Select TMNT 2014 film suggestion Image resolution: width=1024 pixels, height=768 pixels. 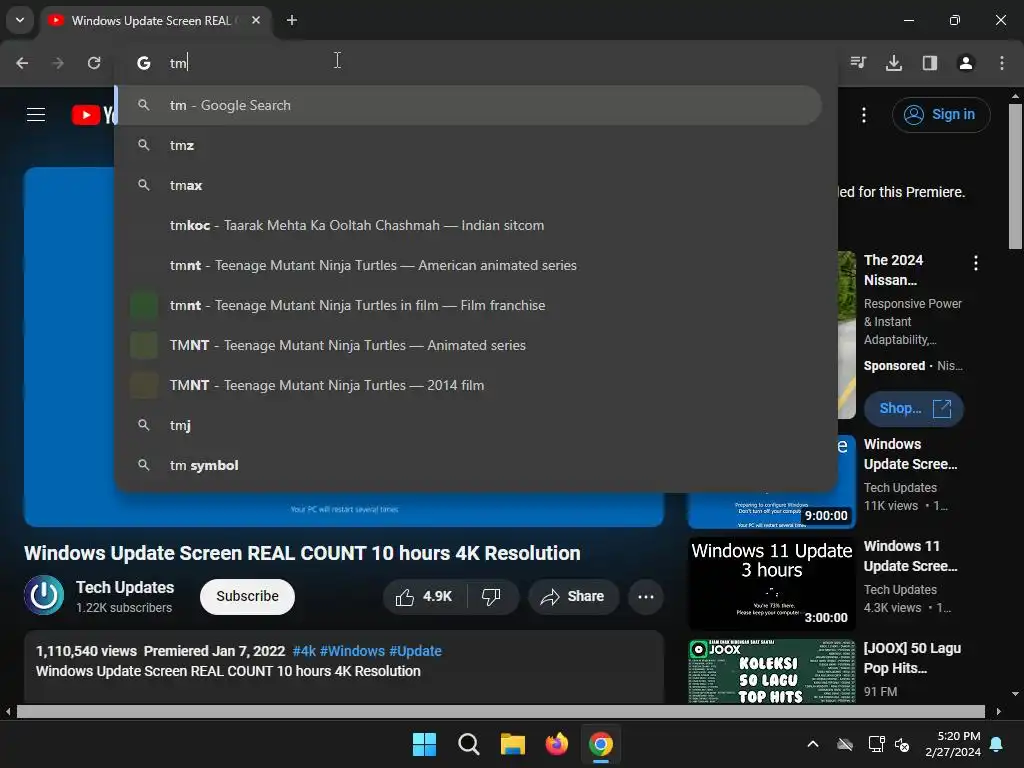tap(468, 385)
